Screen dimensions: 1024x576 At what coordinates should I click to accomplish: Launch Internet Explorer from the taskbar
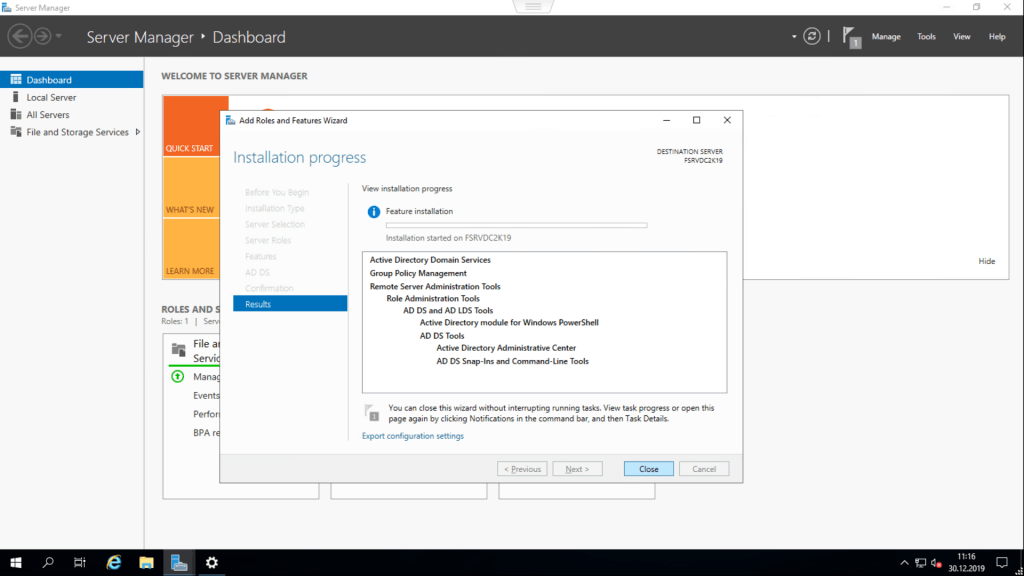(x=114, y=562)
